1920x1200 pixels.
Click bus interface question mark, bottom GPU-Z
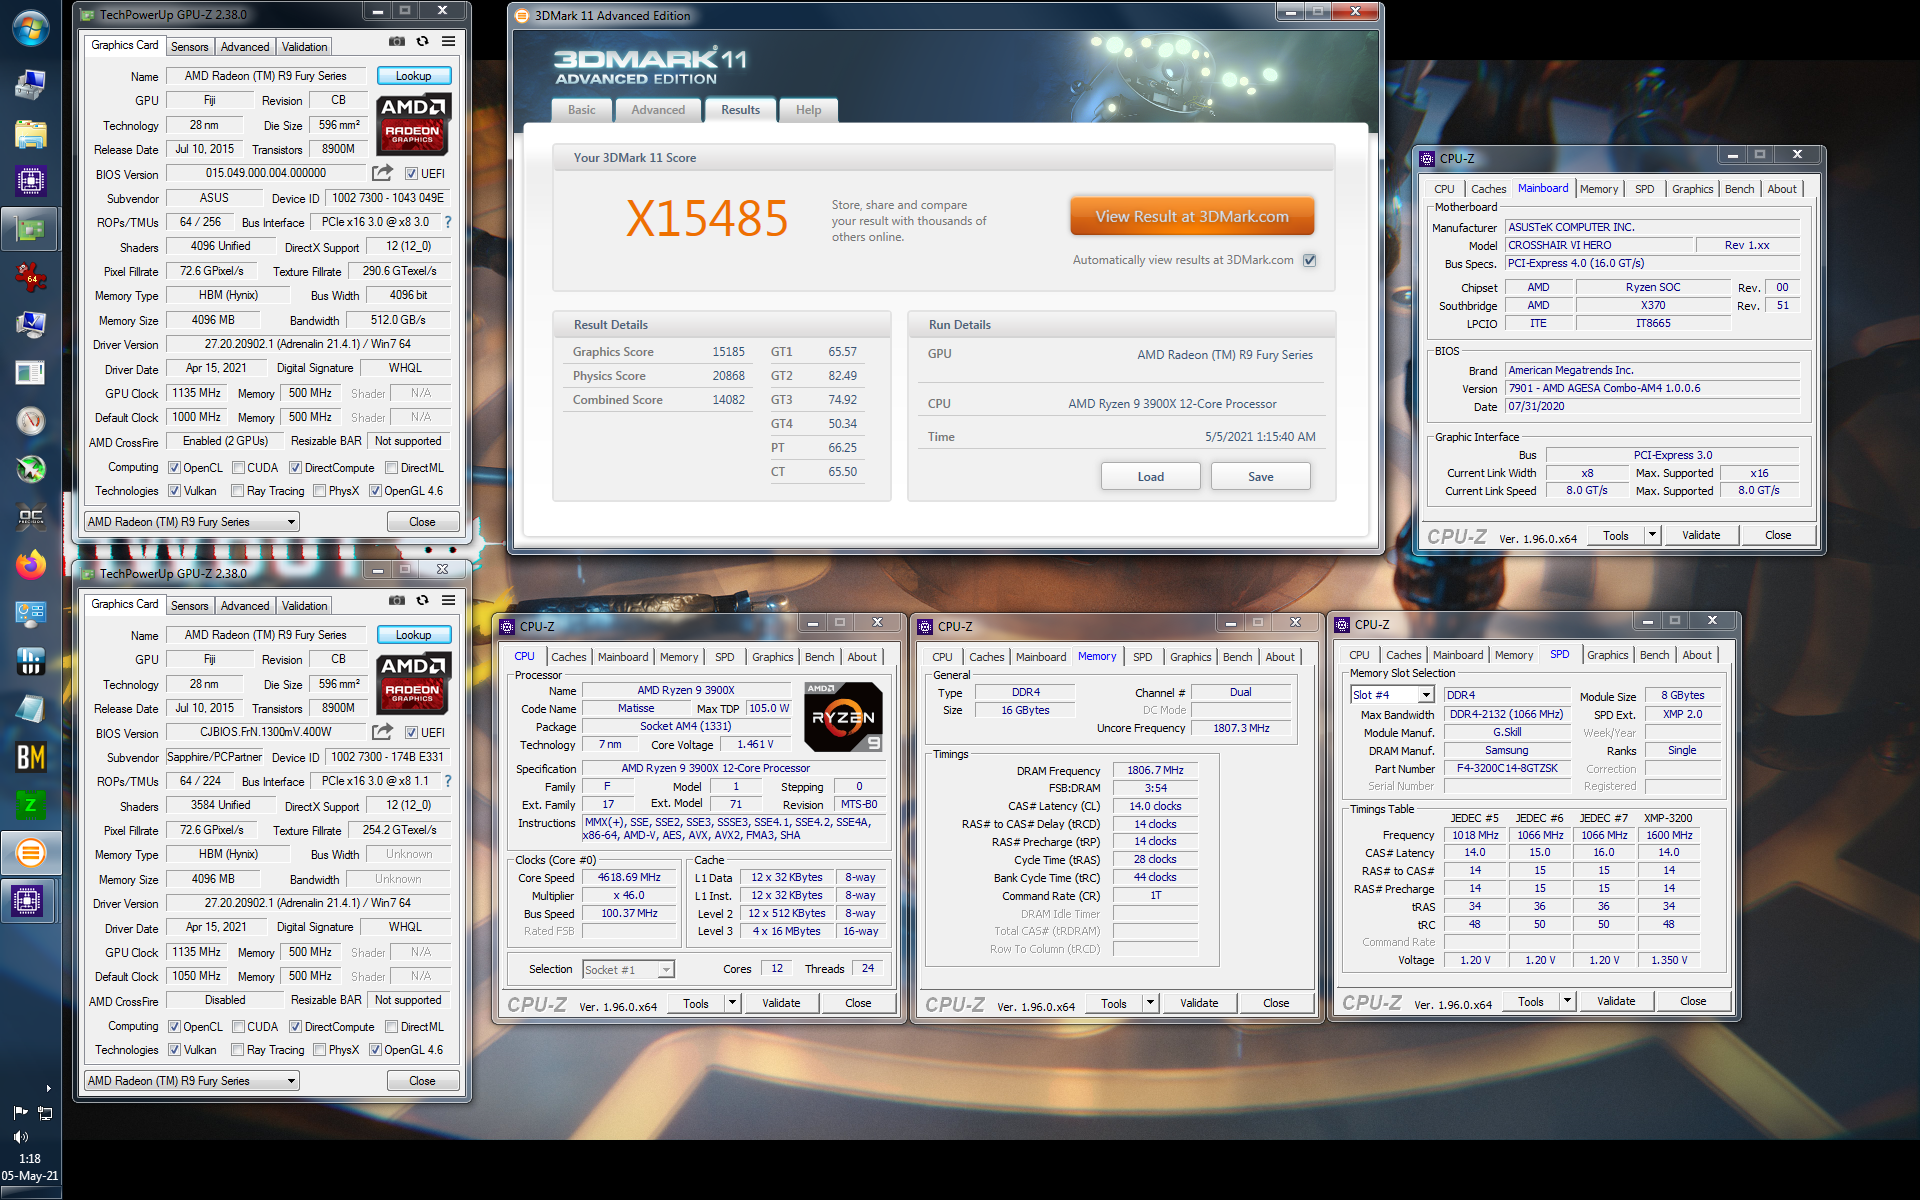coord(447,781)
